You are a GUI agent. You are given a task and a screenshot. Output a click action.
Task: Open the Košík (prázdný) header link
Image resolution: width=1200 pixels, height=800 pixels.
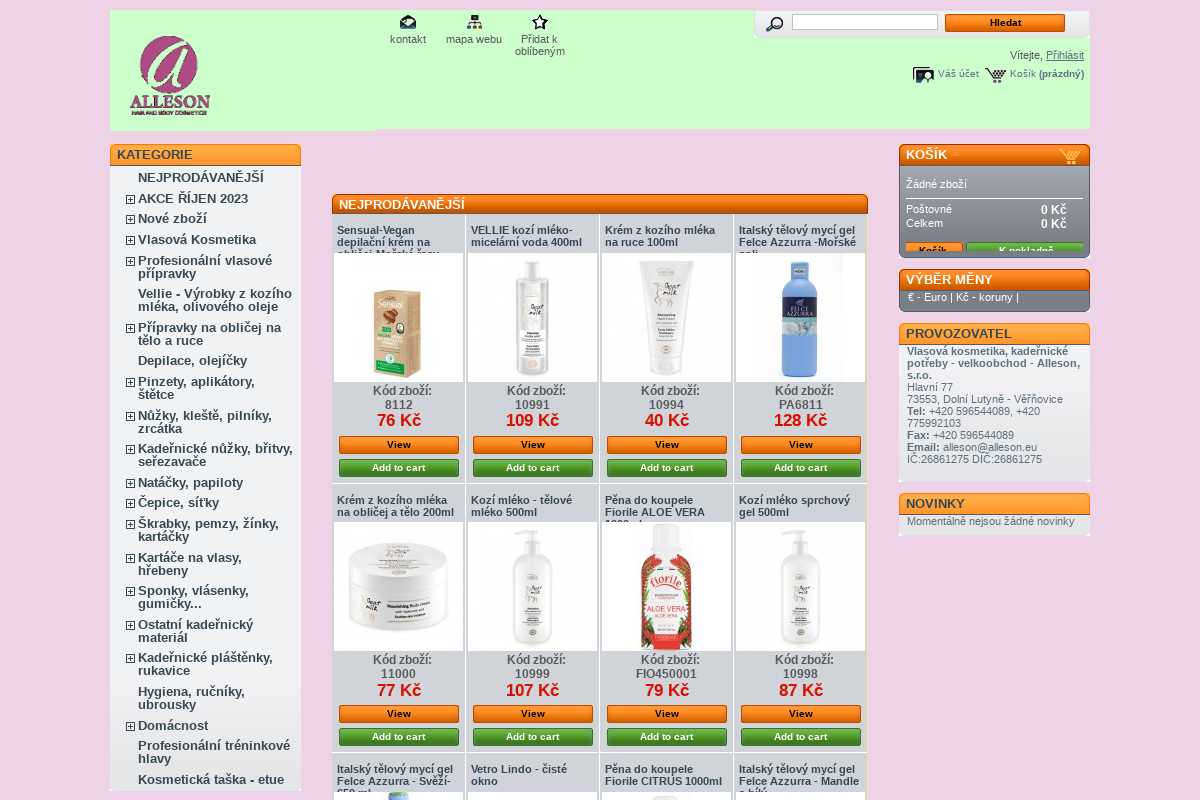(1047, 75)
